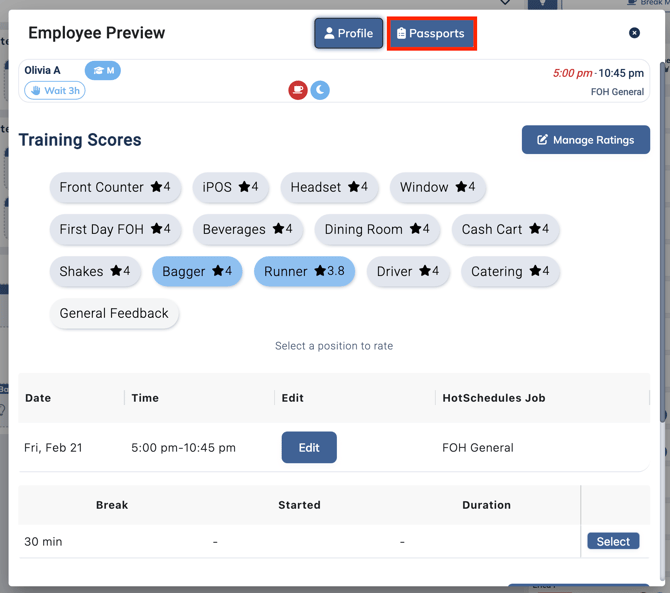The width and height of the screenshot is (670, 593).
Task: Select the Front Counter position chip
Action: coord(115,187)
